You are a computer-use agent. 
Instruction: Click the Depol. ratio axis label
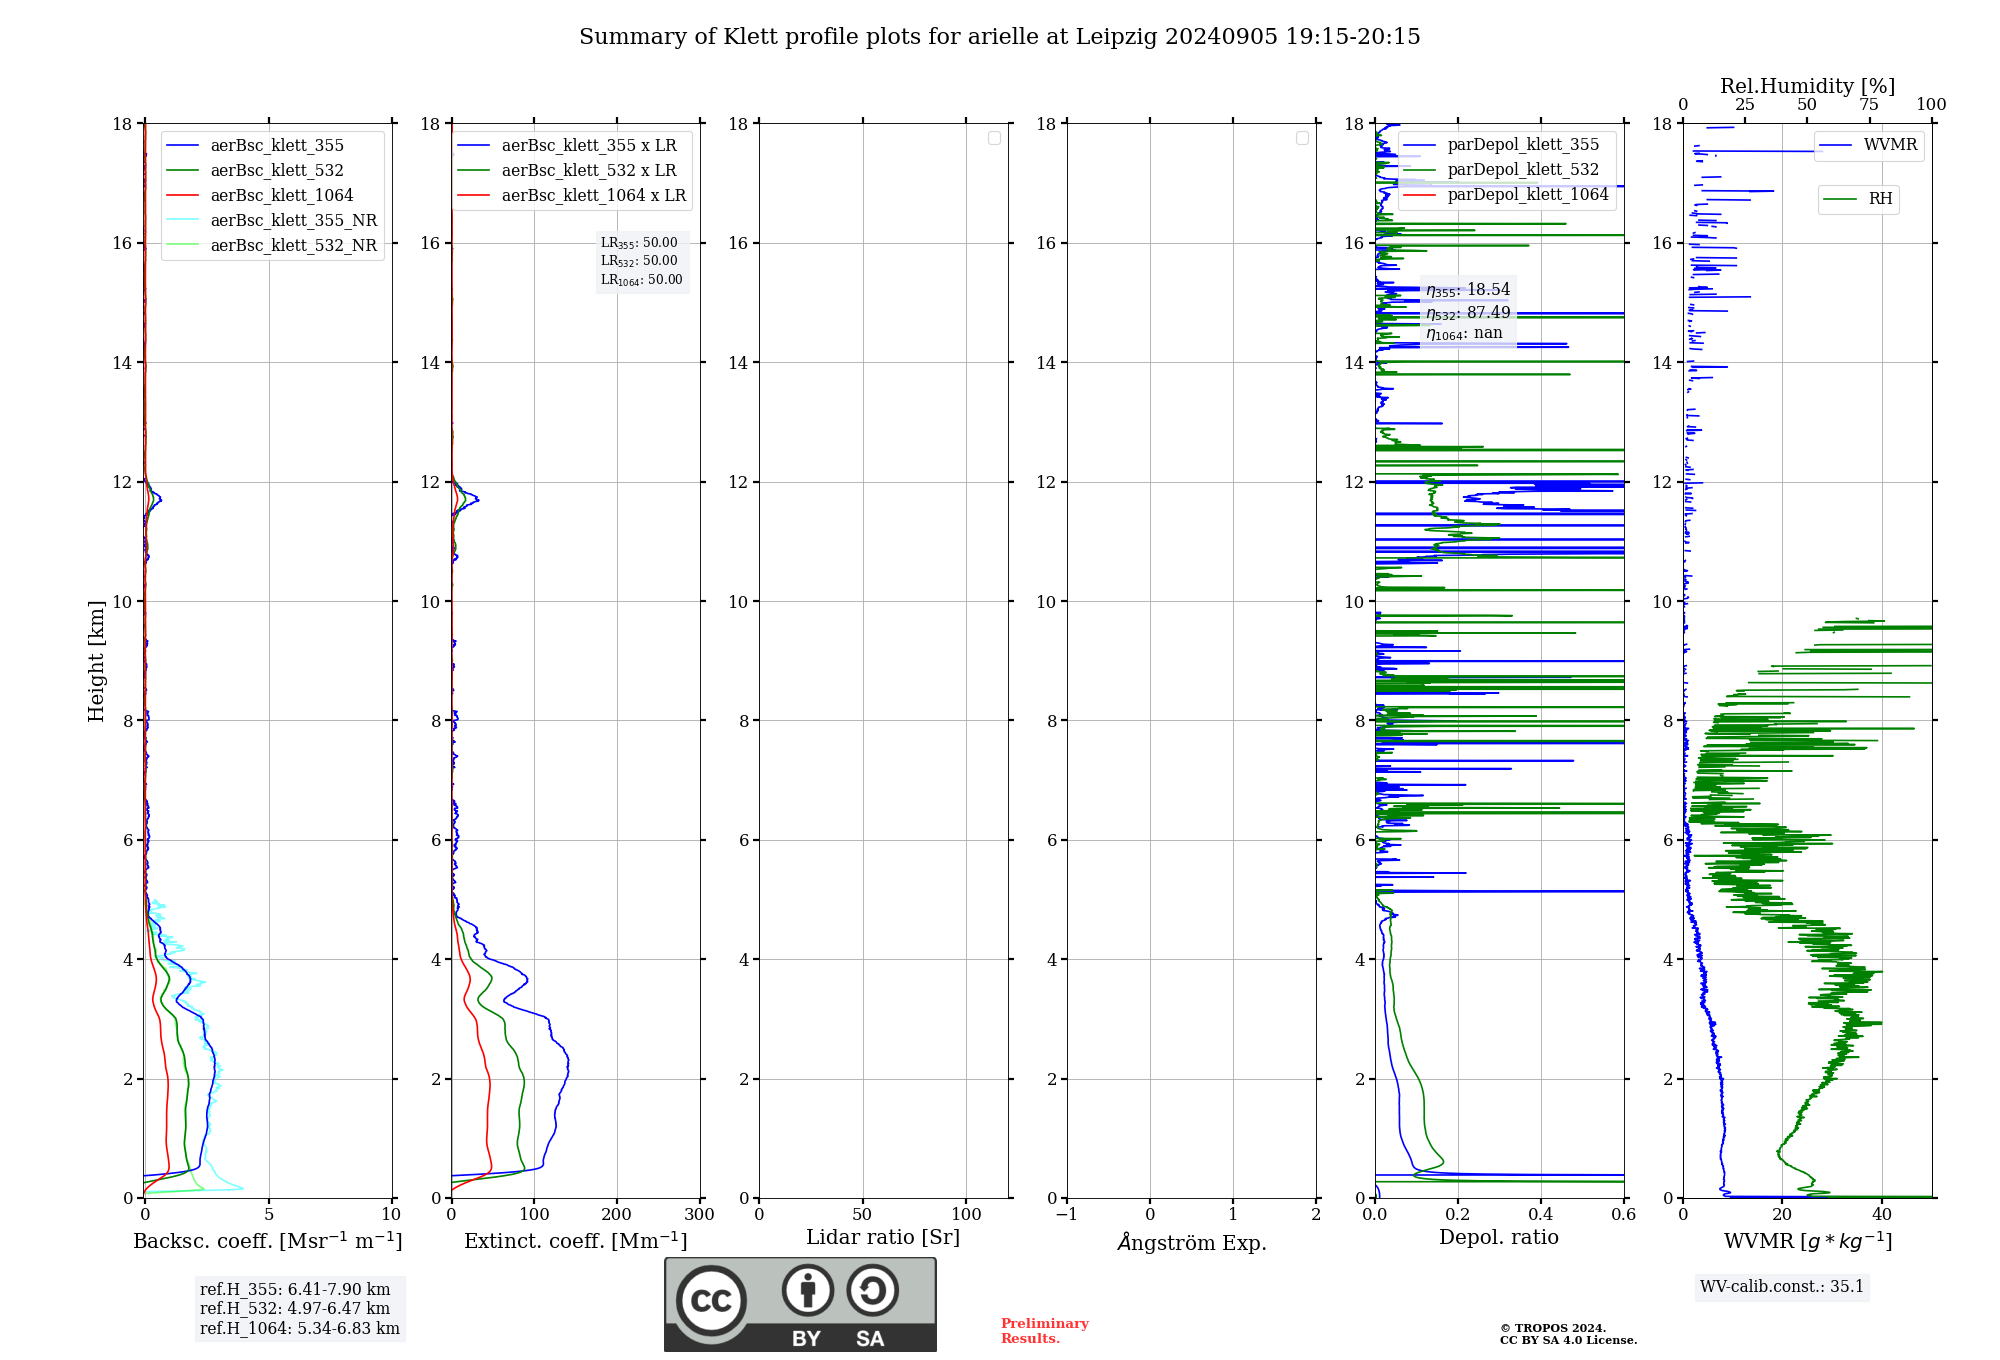tap(1499, 1238)
